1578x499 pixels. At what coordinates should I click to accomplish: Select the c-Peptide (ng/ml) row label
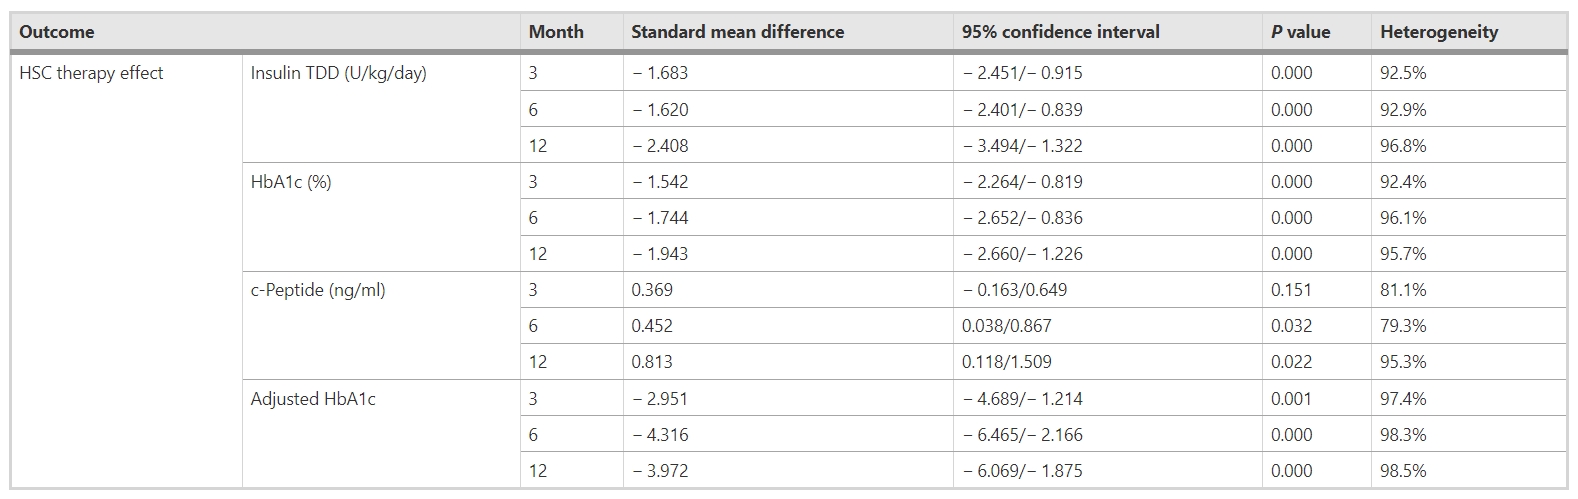(x=317, y=290)
